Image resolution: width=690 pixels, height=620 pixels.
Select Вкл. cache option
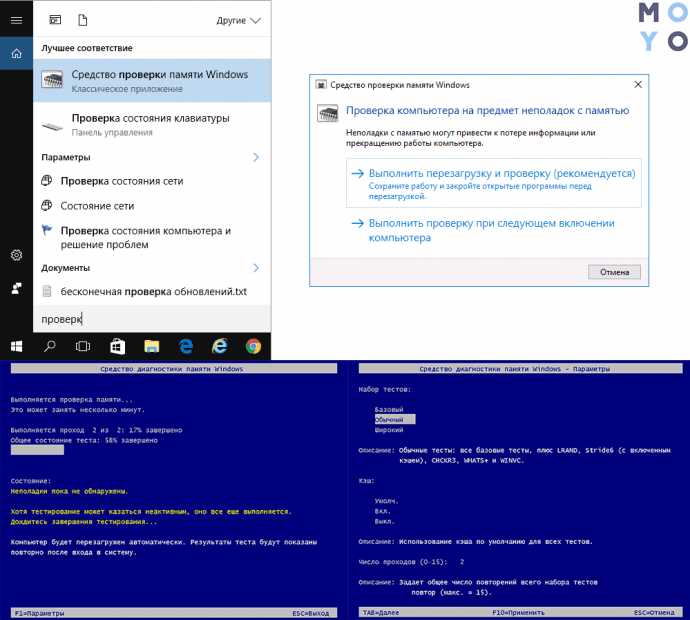[382, 511]
